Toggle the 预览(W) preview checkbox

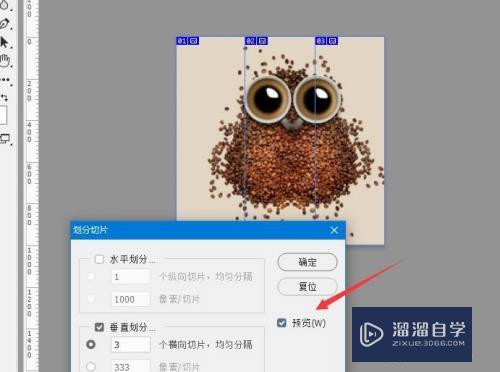coord(282,323)
